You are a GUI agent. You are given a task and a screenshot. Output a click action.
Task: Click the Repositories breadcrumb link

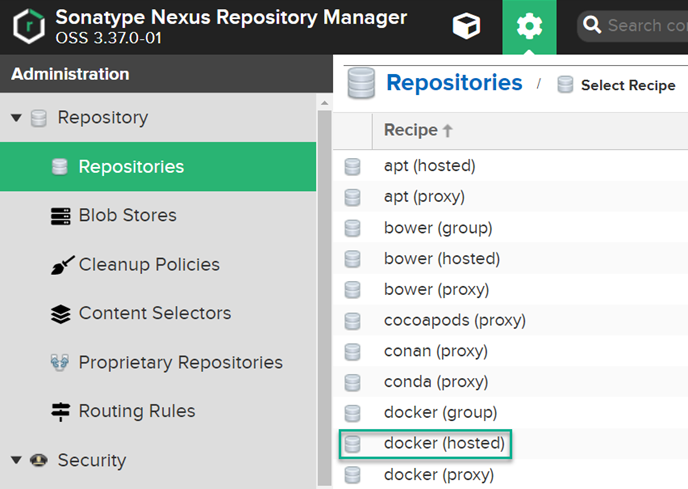(454, 83)
